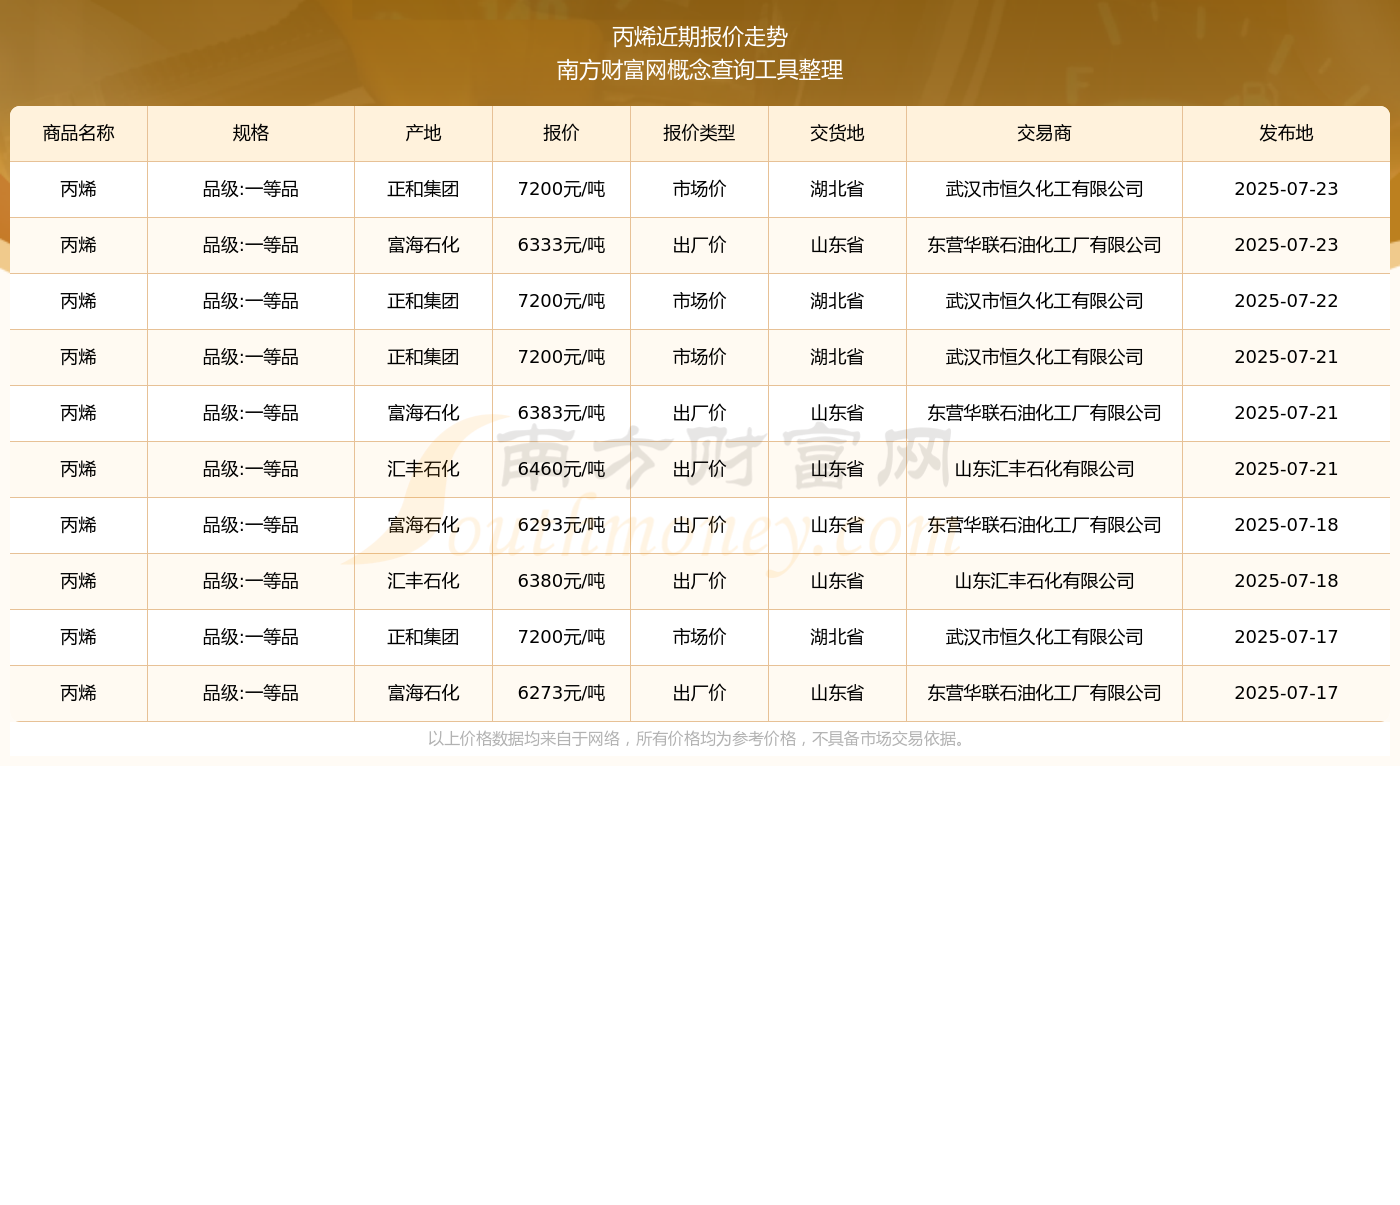This screenshot has width=1400, height=1205.
Task: Click 山东省 in the 6333元/吨 row
Action: click(x=837, y=245)
